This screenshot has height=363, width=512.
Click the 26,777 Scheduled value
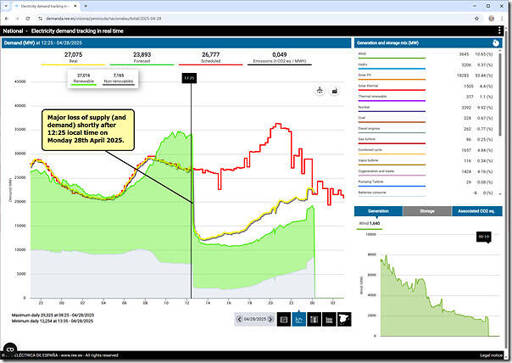click(211, 54)
